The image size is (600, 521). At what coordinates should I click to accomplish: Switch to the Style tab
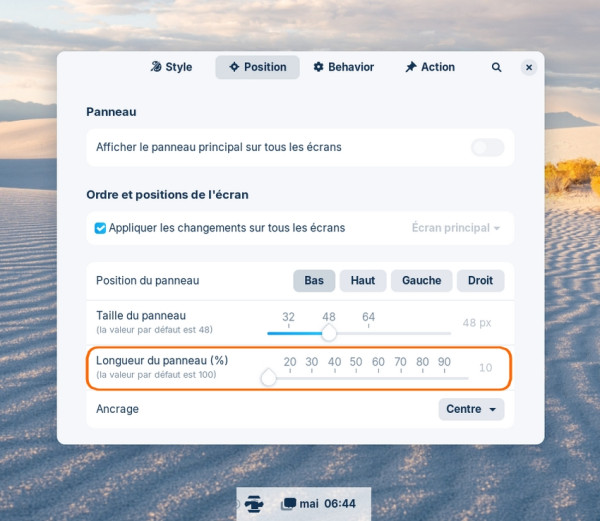pyautogui.click(x=171, y=67)
